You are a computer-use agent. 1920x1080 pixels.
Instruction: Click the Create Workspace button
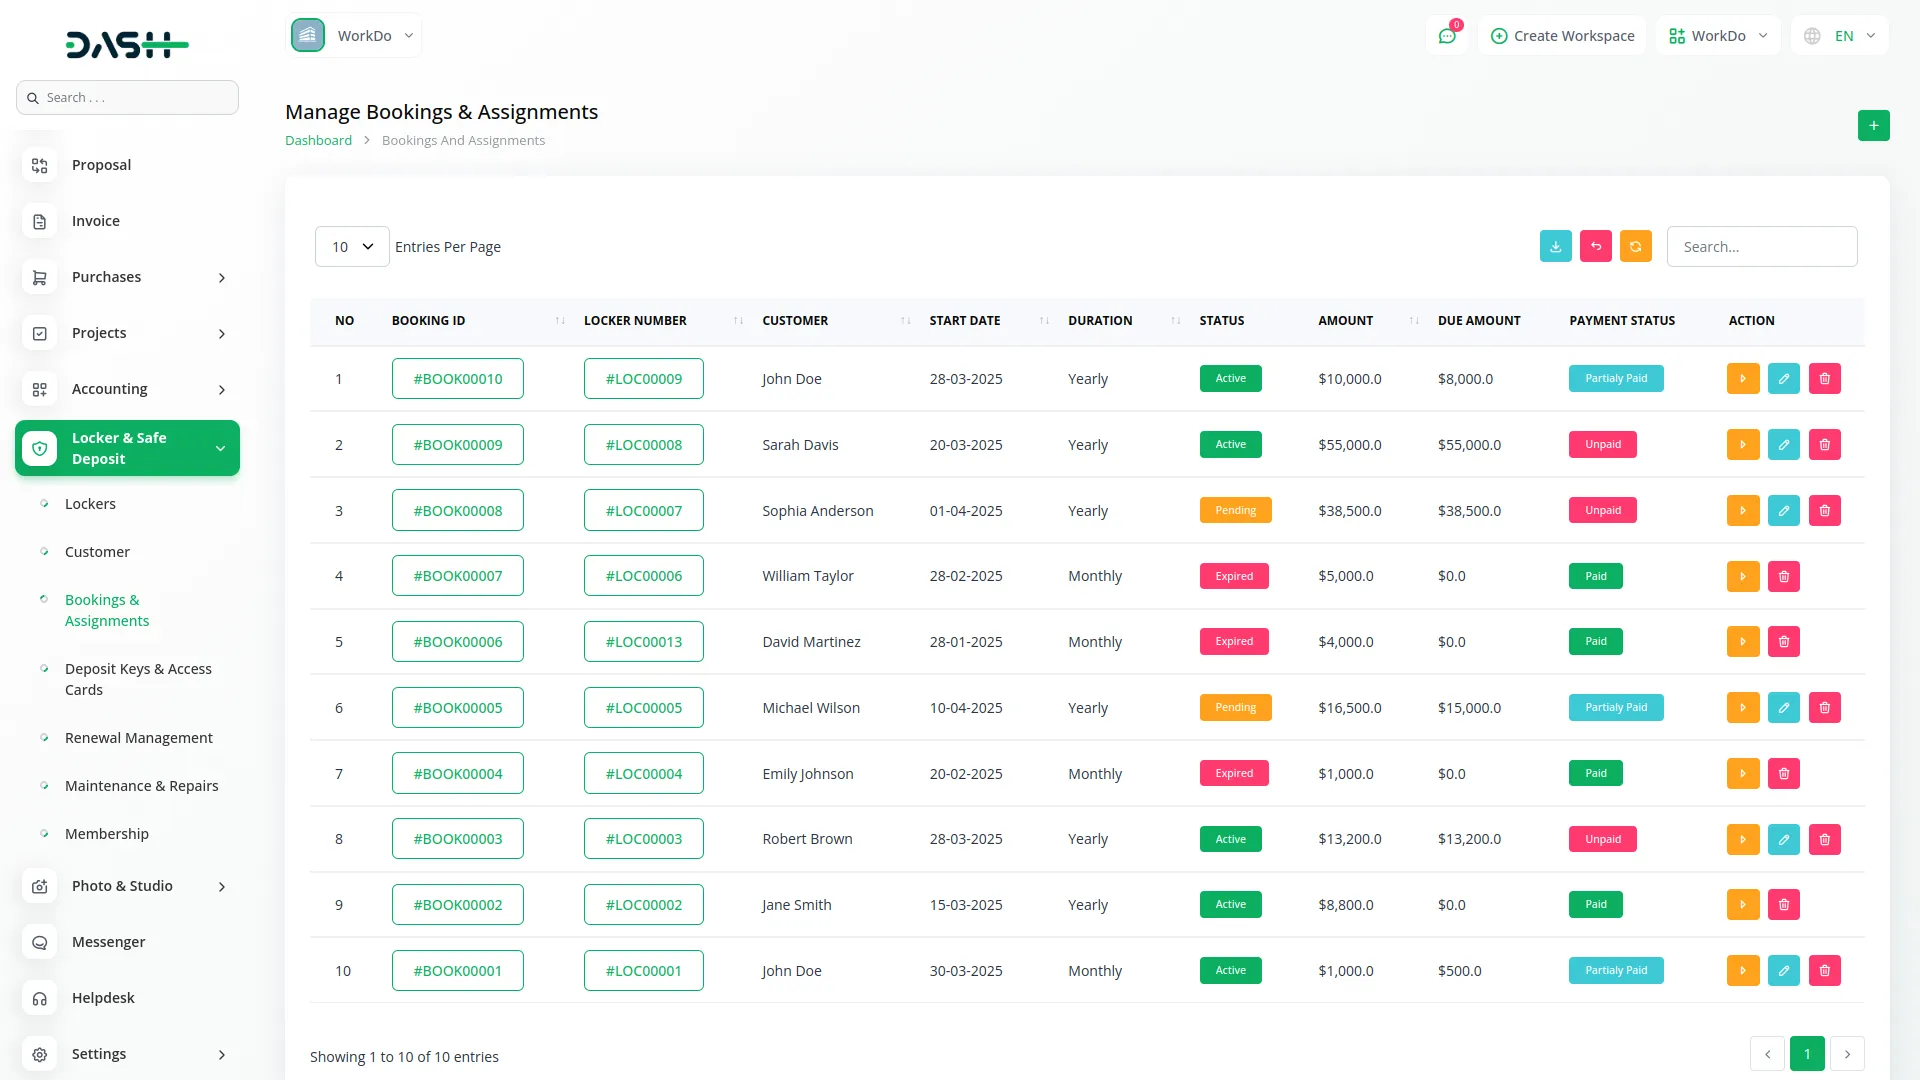(1562, 35)
